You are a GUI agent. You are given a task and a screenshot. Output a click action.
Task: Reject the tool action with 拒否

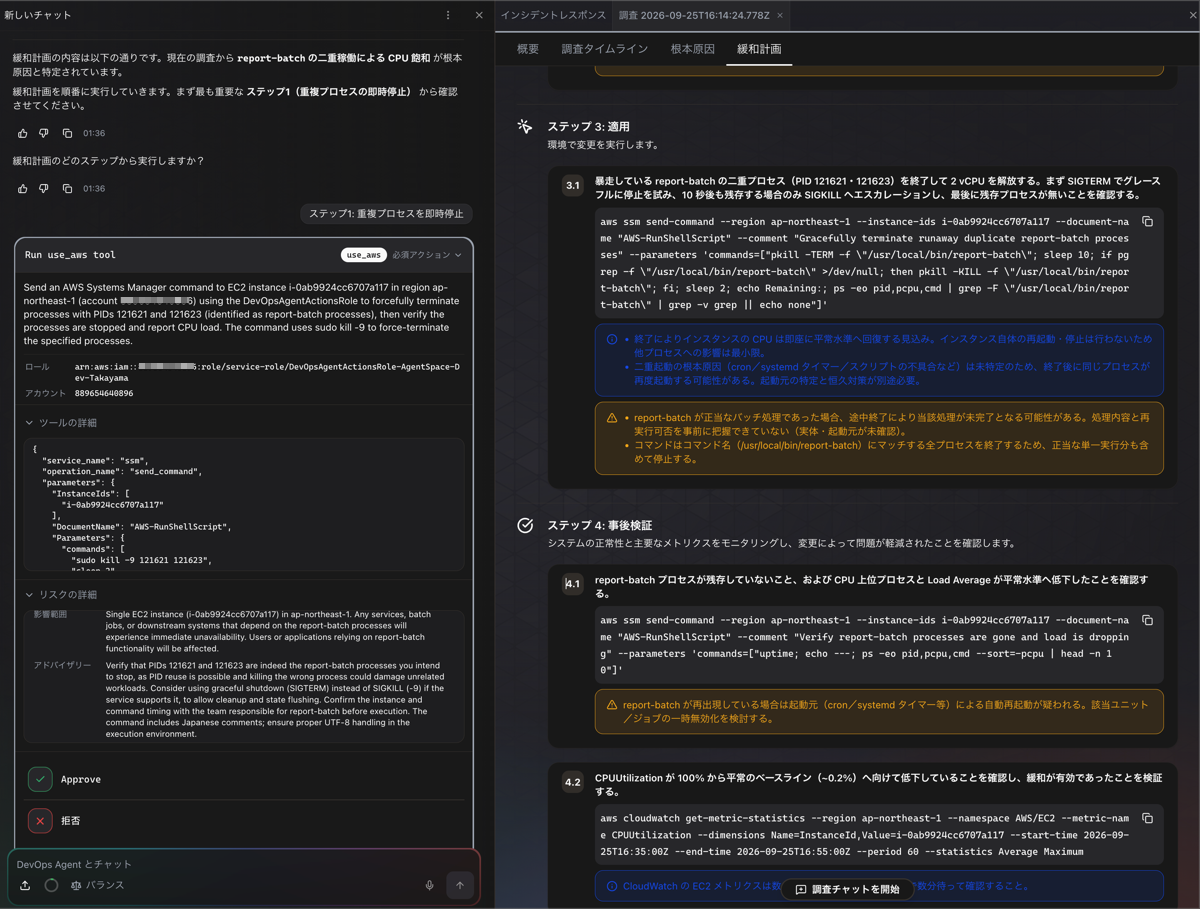point(40,821)
